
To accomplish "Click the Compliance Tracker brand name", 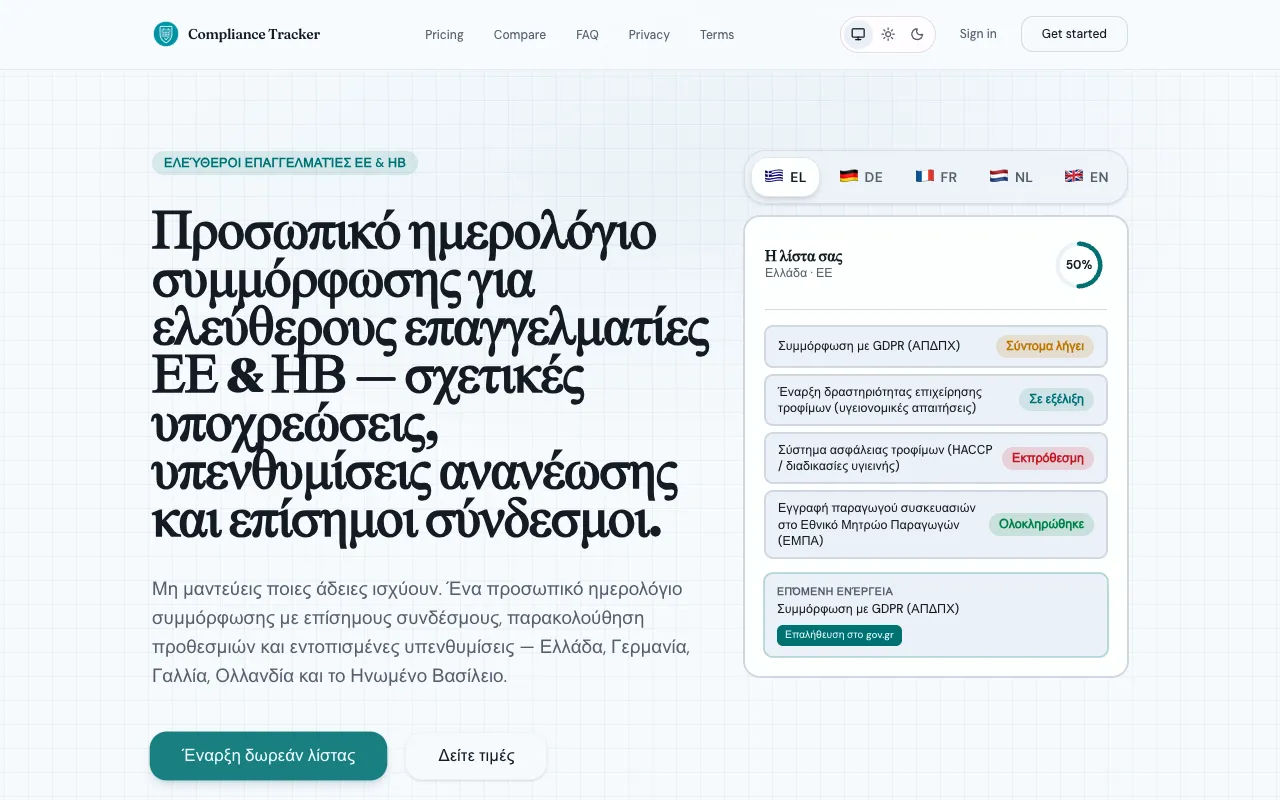I will [x=254, y=34].
